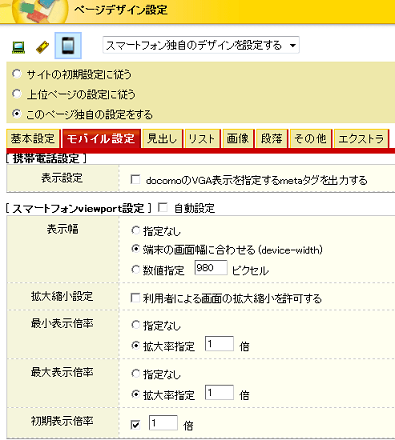
Task: Select 上位ページの設定に従う radio button
Action: (x=17, y=94)
